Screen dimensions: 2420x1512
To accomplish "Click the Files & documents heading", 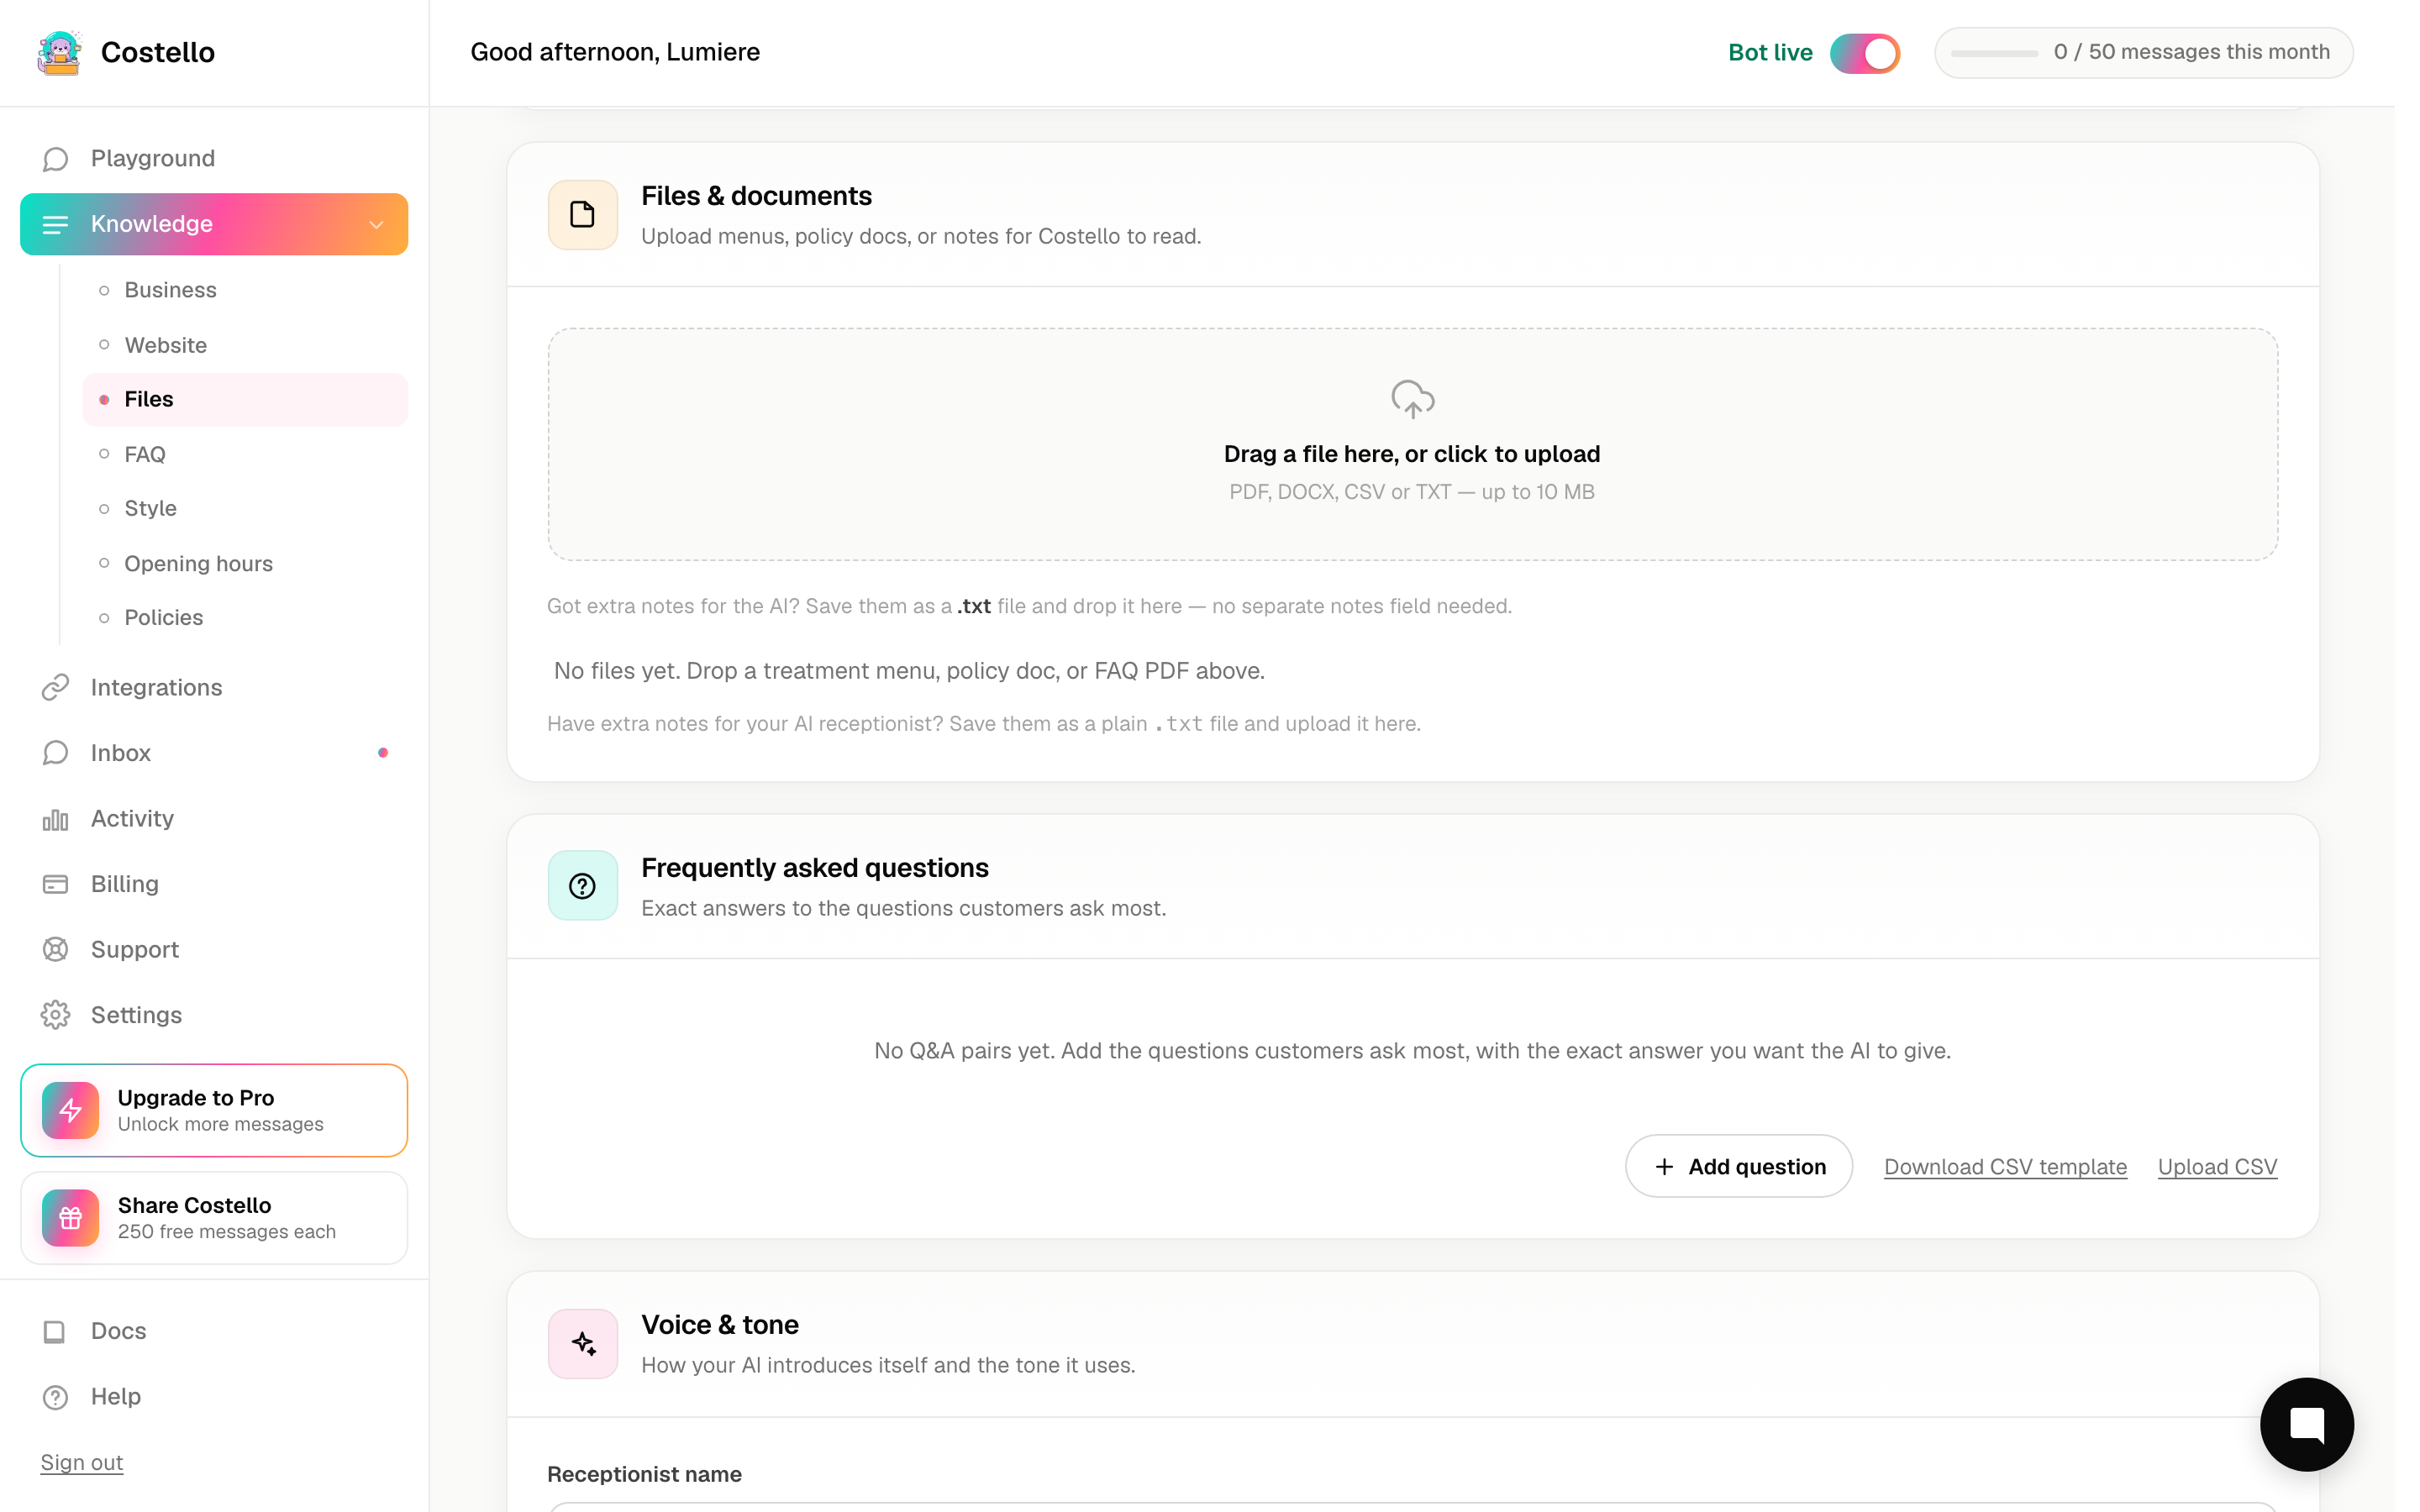I will (x=756, y=196).
